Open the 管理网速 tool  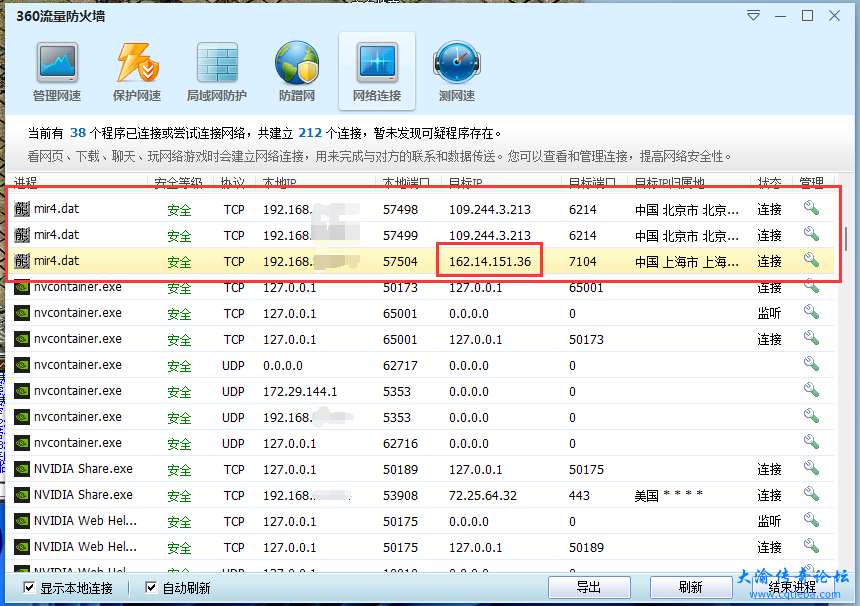tap(57, 71)
